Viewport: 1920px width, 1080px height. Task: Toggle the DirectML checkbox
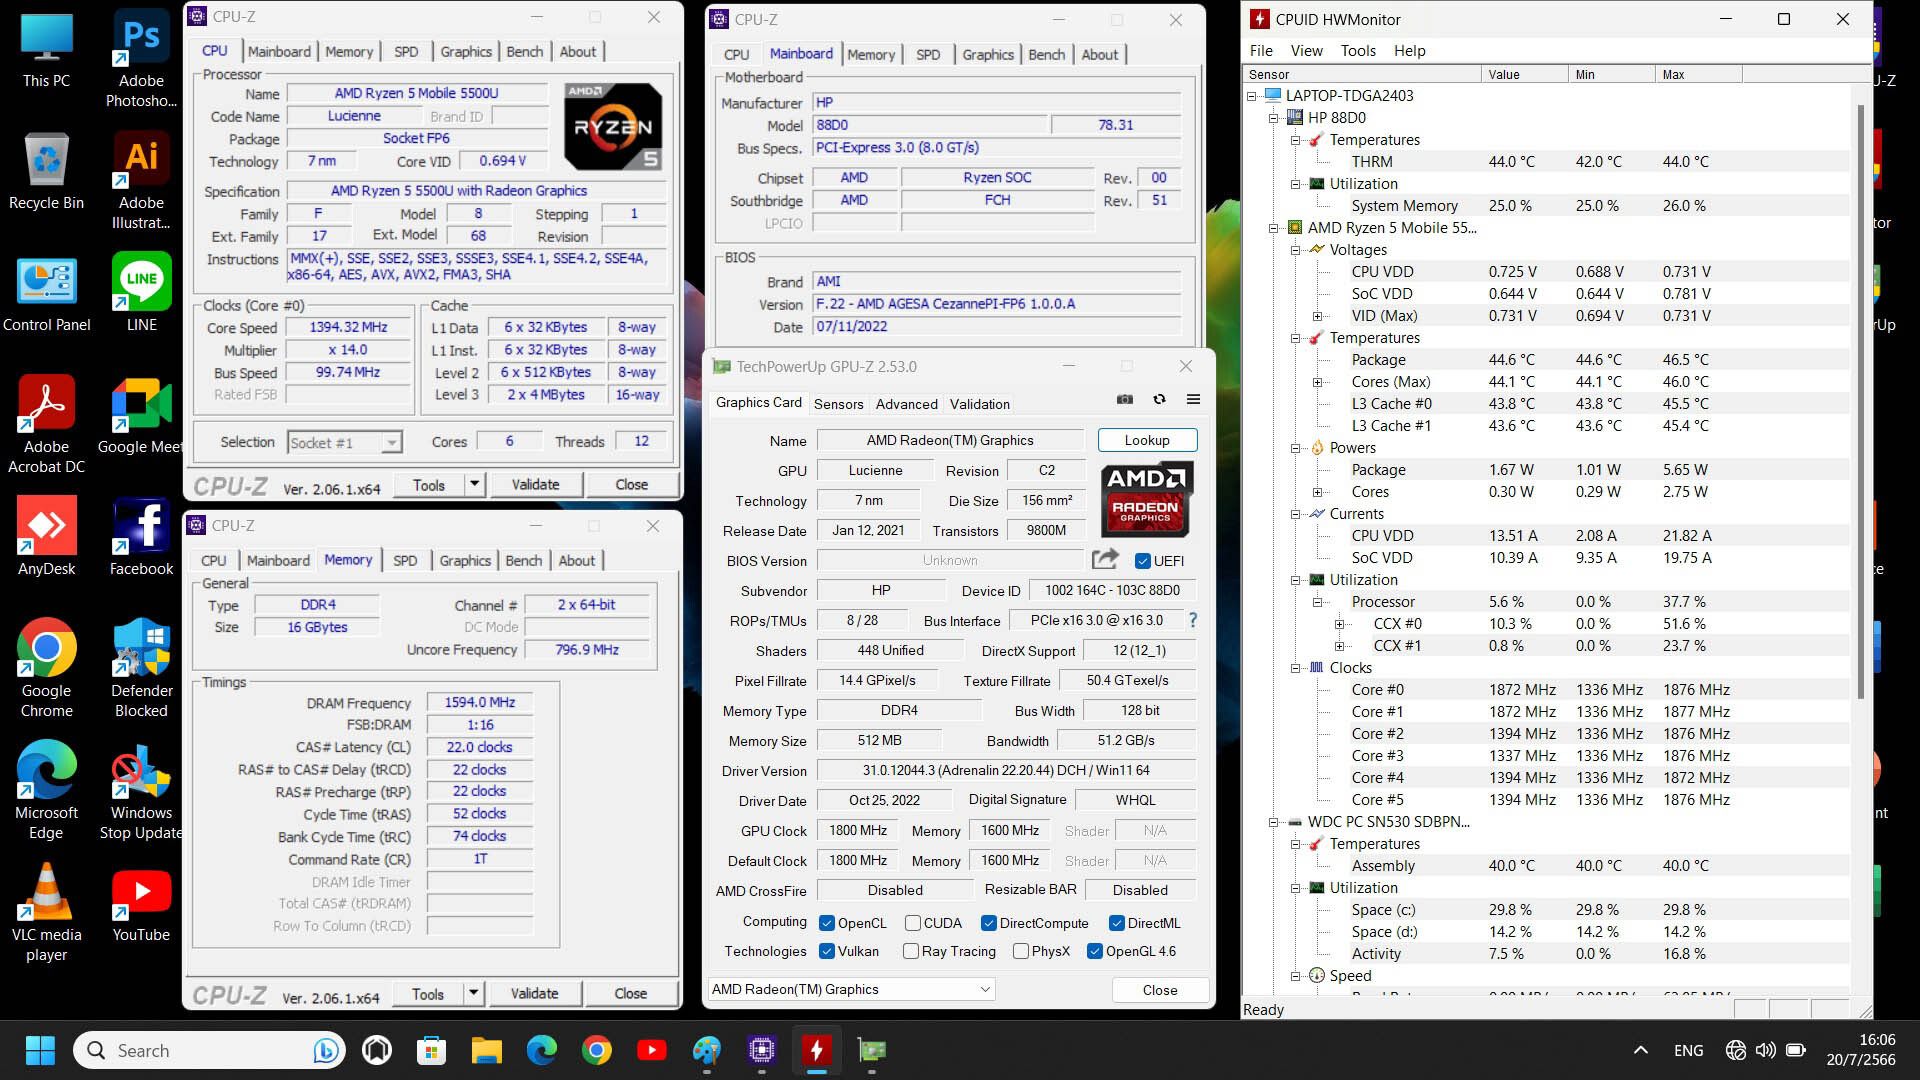pyautogui.click(x=1116, y=923)
